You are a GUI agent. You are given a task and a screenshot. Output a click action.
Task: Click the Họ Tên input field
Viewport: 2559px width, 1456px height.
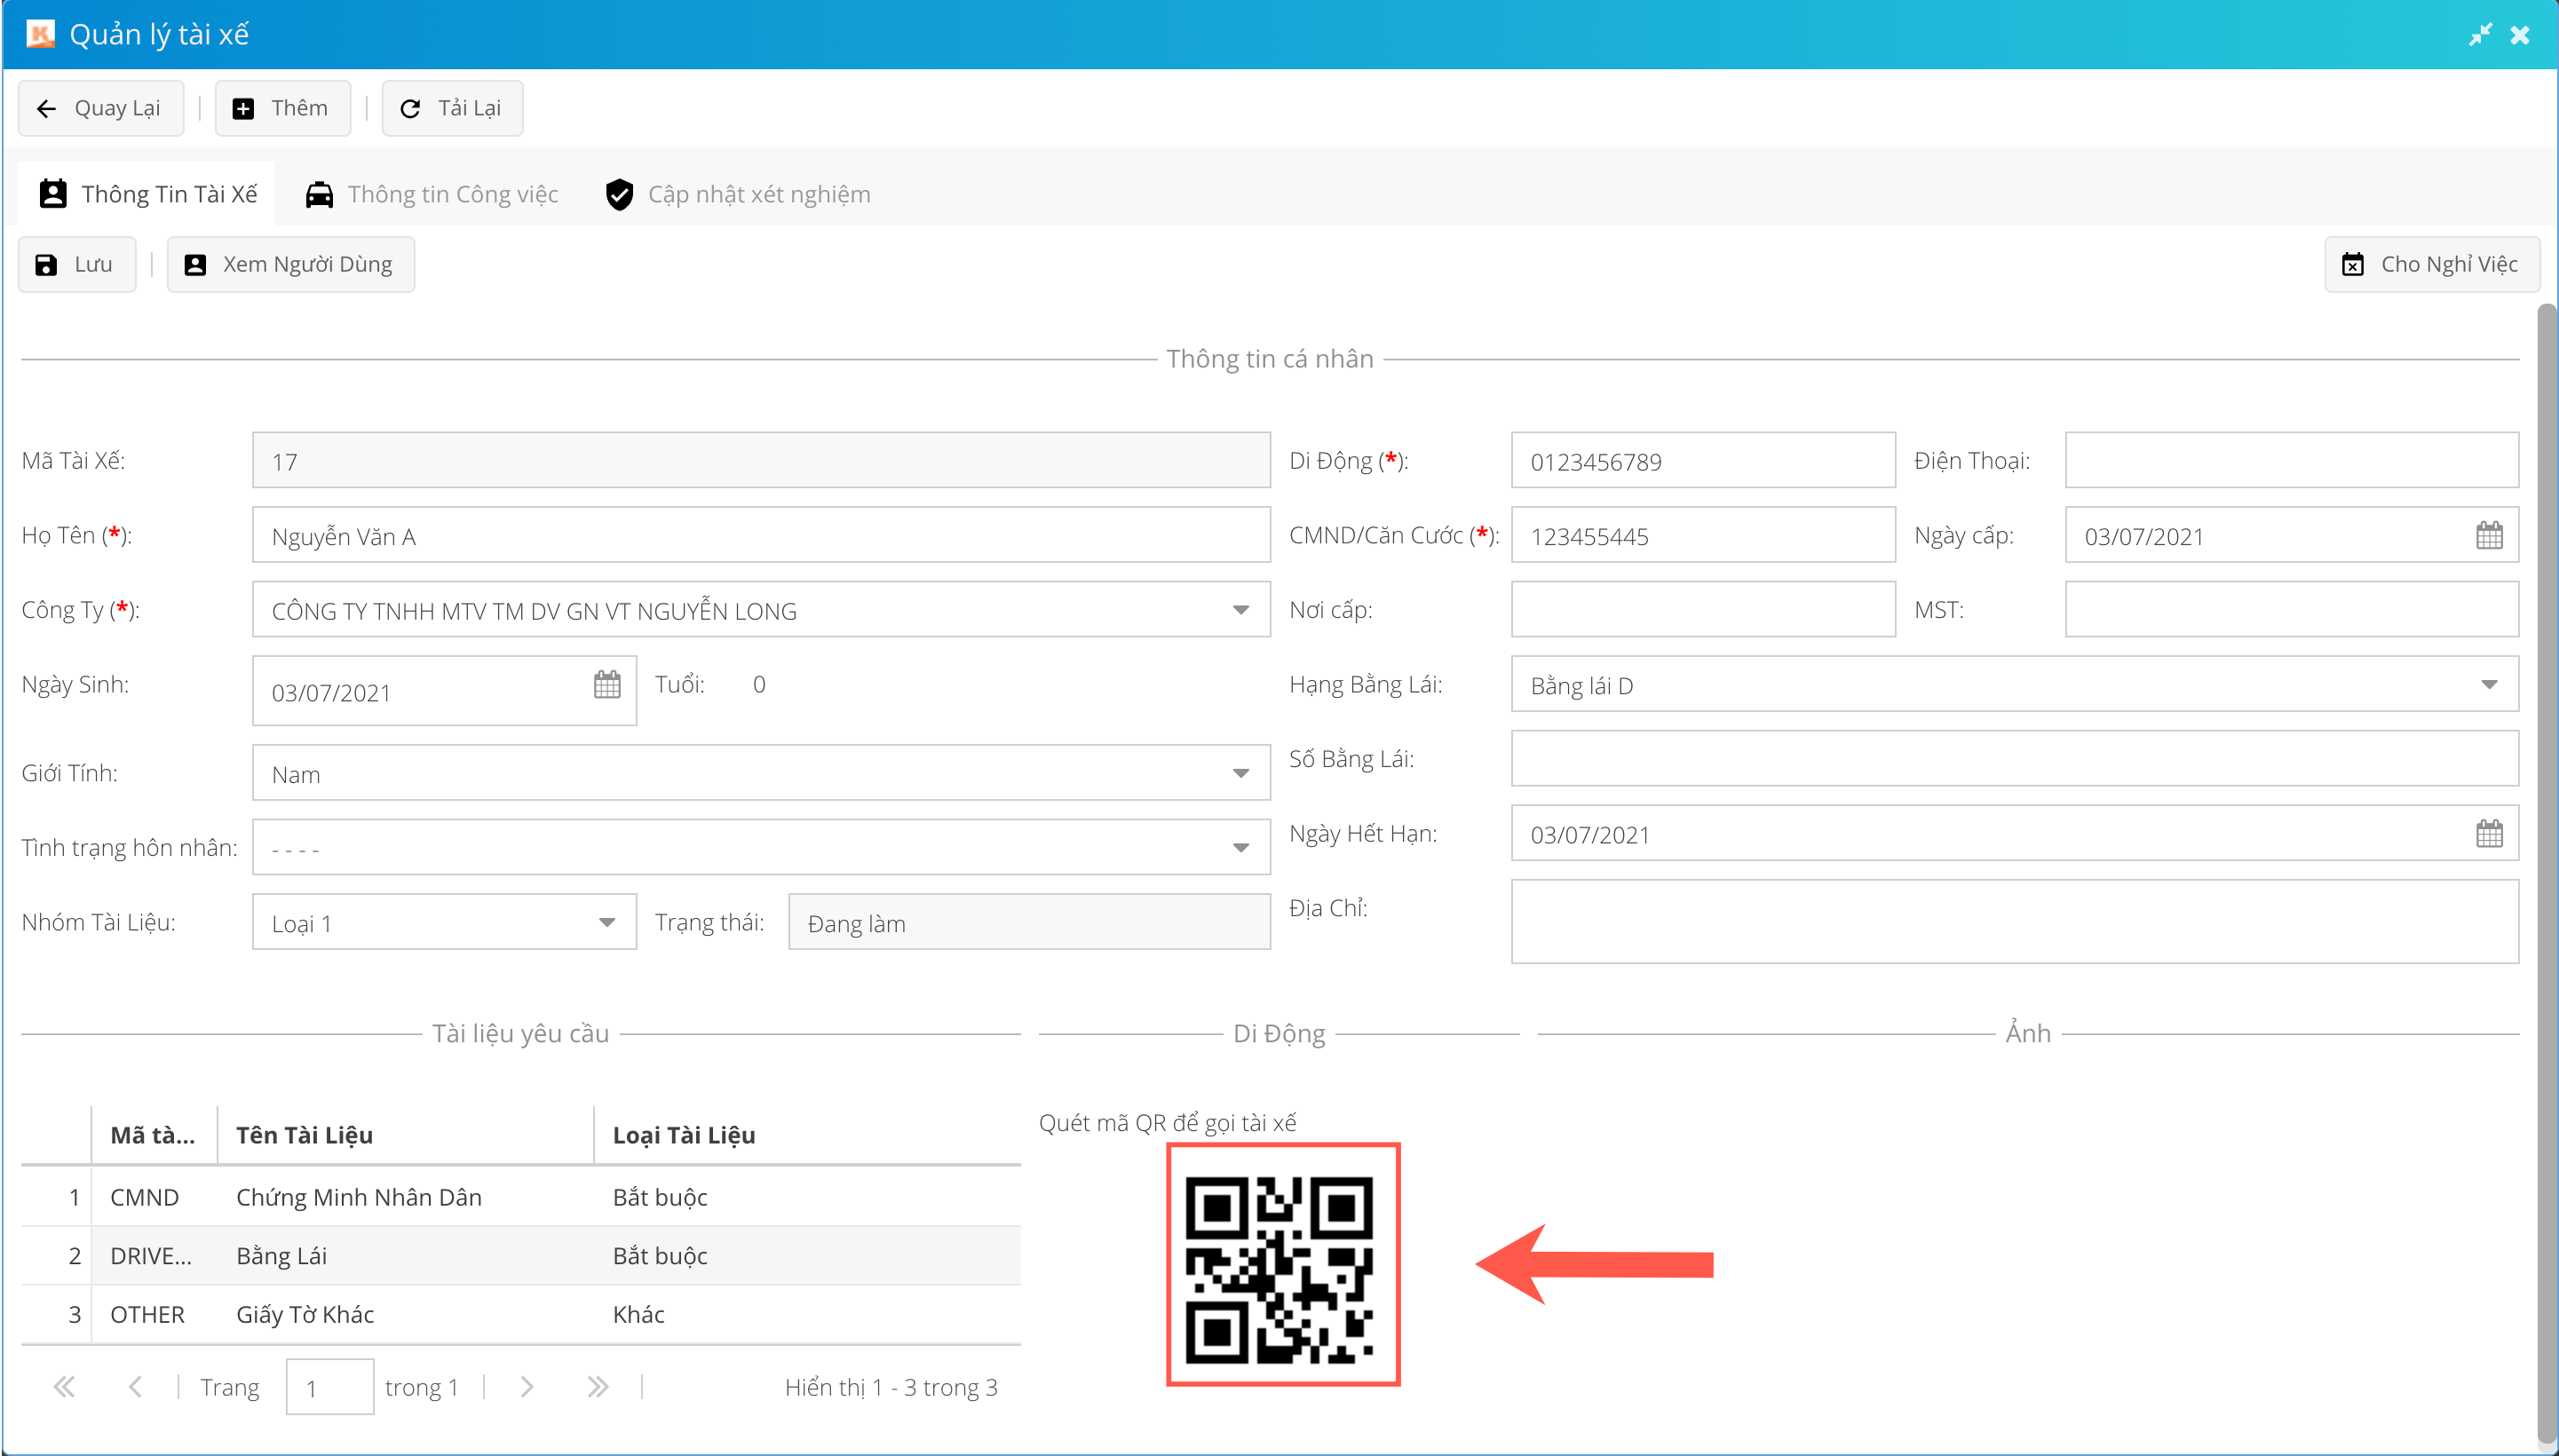click(x=760, y=536)
